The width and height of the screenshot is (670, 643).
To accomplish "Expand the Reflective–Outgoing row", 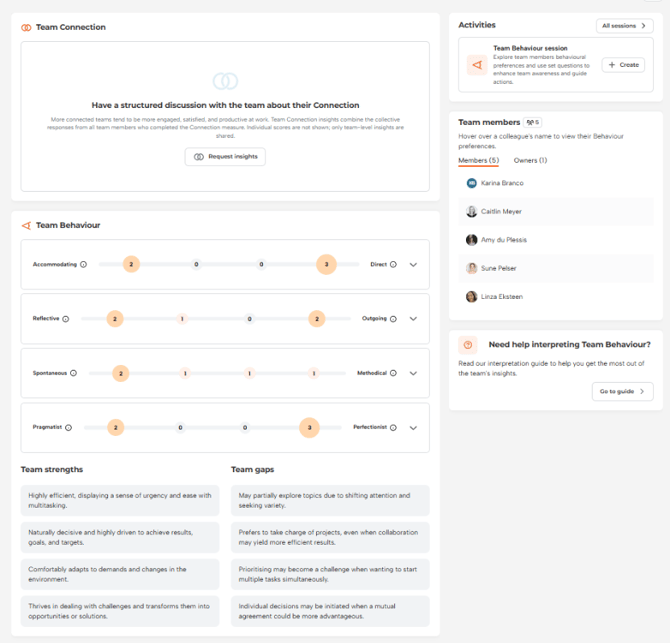I will [x=413, y=319].
